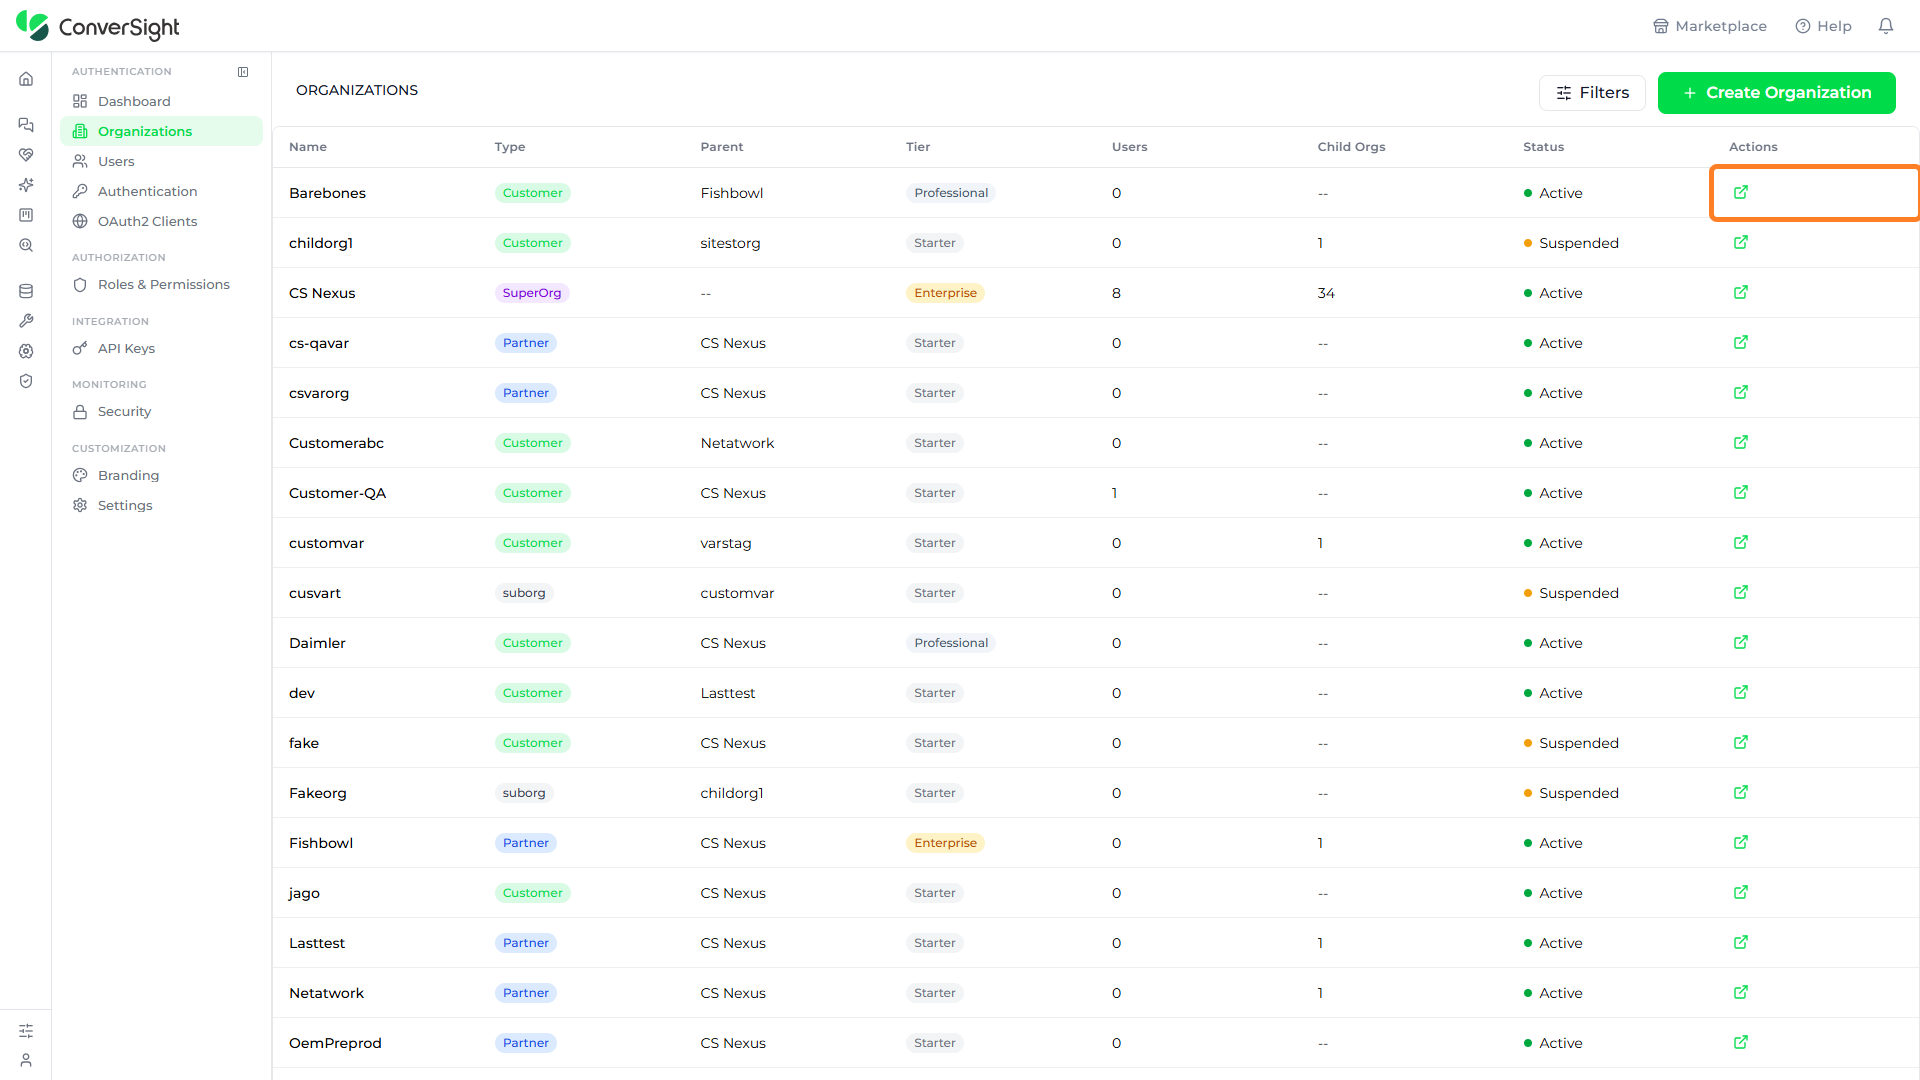Image resolution: width=1920 pixels, height=1080 pixels.
Task: Click the Lasttest organization name
Action: 317,943
